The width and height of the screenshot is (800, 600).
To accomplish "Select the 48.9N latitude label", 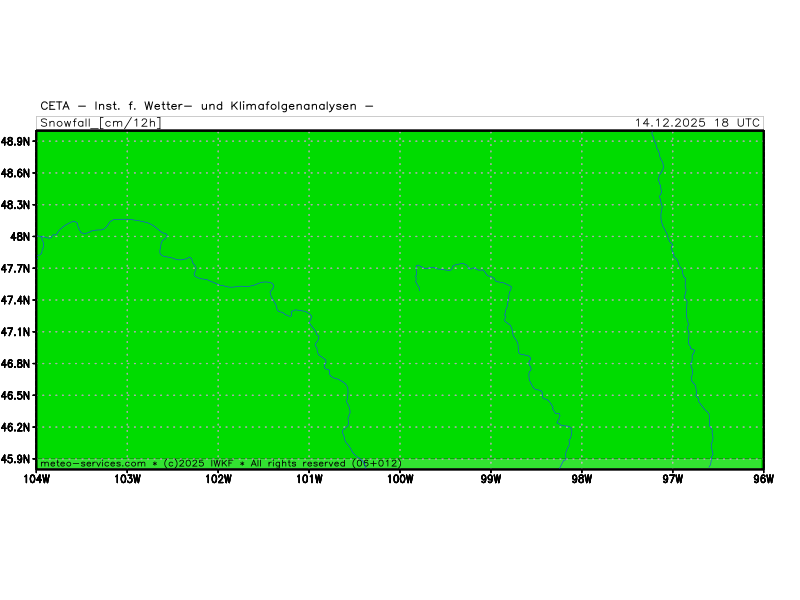I will tap(16, 142).
